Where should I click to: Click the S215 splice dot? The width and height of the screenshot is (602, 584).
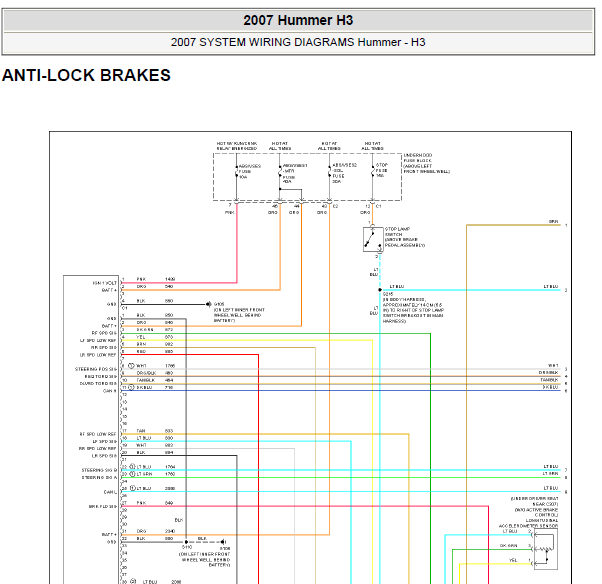tap(380, 290)
